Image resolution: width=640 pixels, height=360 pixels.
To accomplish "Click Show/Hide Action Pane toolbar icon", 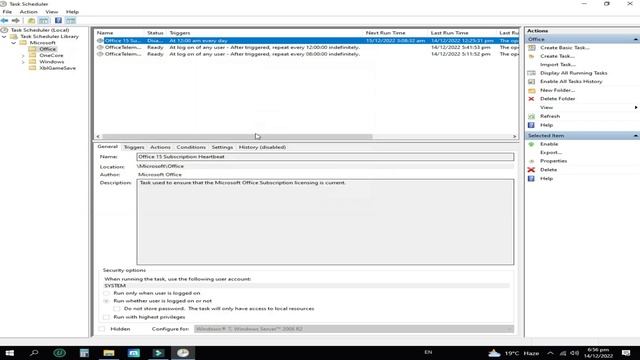I will 71,20.
